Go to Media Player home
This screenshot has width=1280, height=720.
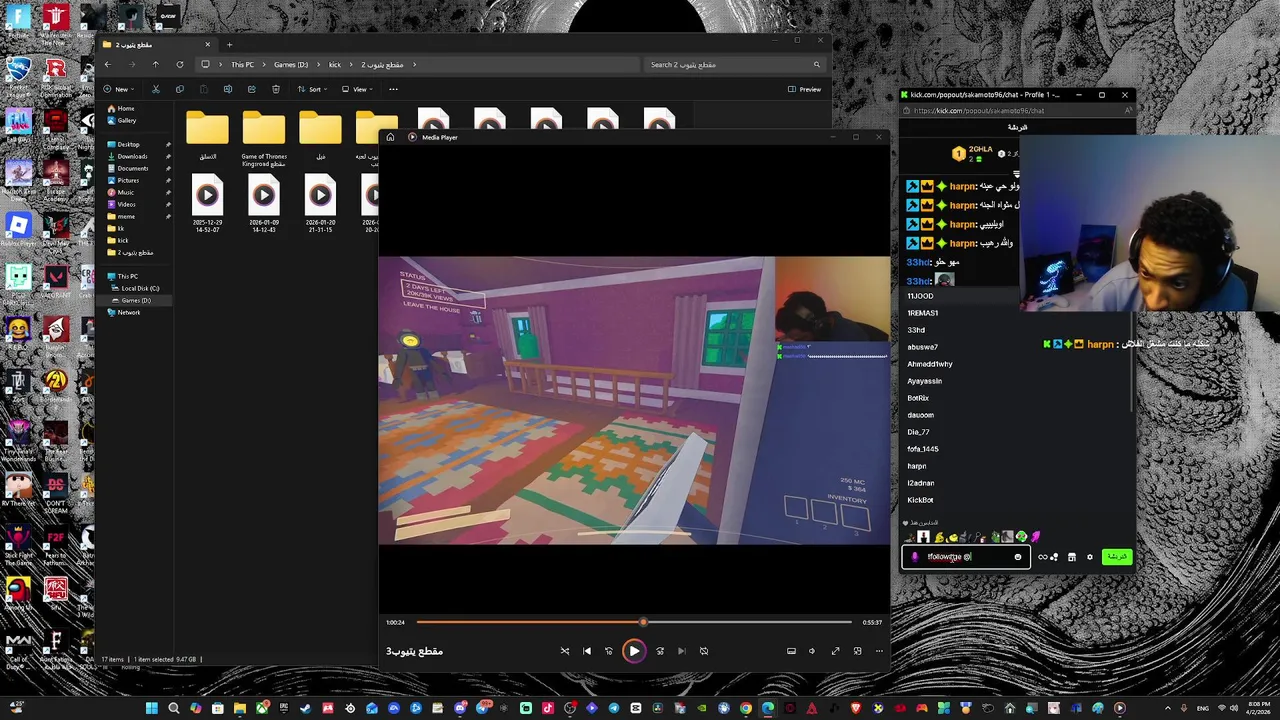(x=390, y=137)
